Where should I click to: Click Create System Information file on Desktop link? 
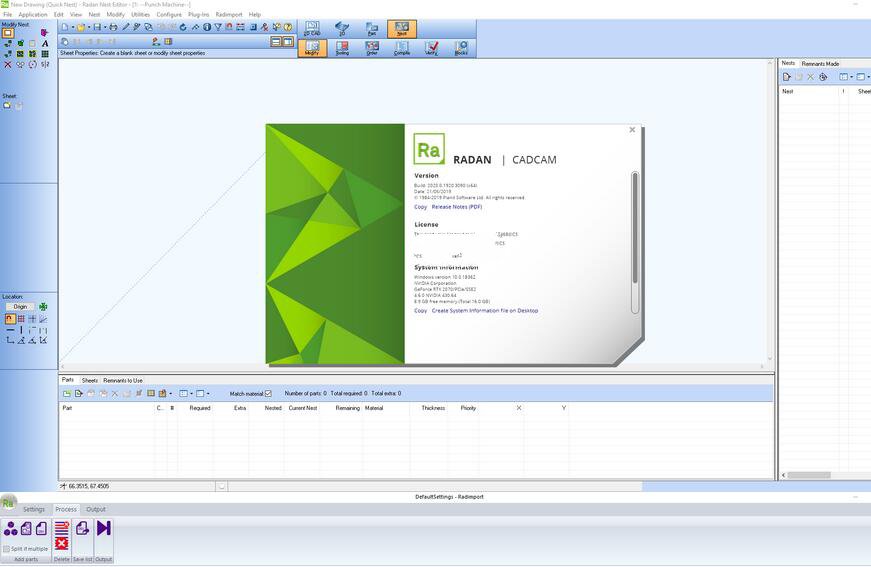pos(485,310)
